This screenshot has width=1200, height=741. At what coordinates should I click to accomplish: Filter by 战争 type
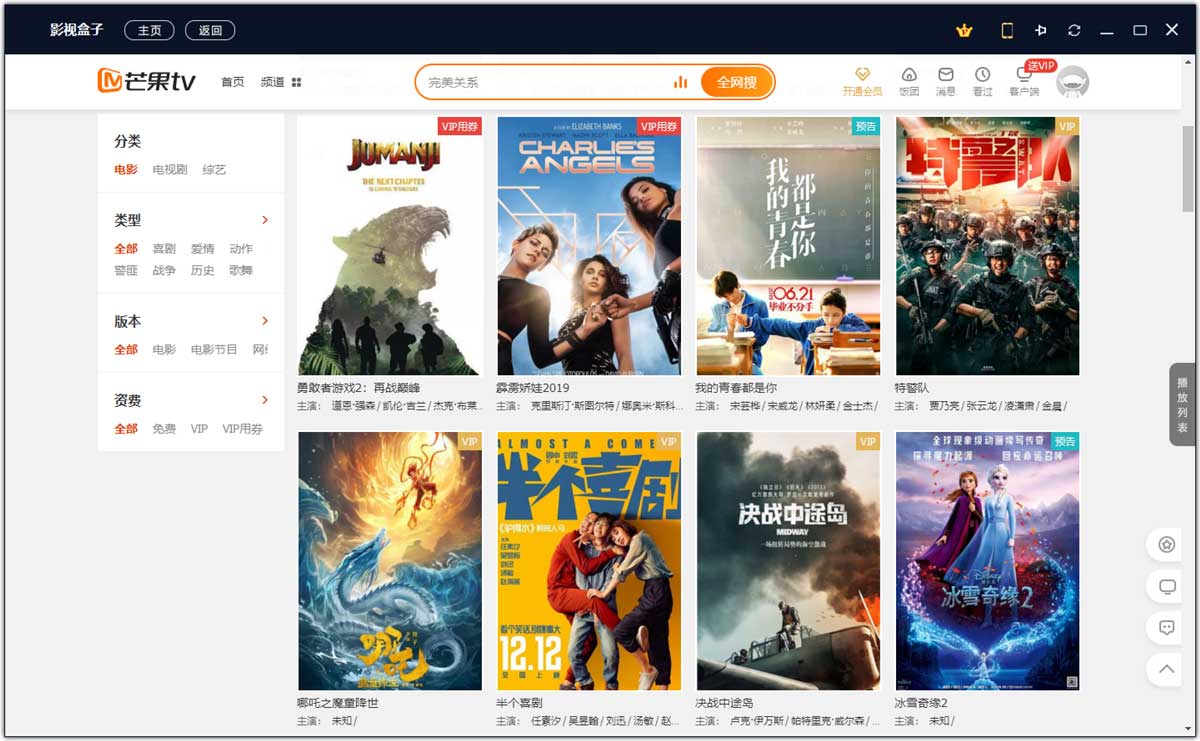coord(164,270)
